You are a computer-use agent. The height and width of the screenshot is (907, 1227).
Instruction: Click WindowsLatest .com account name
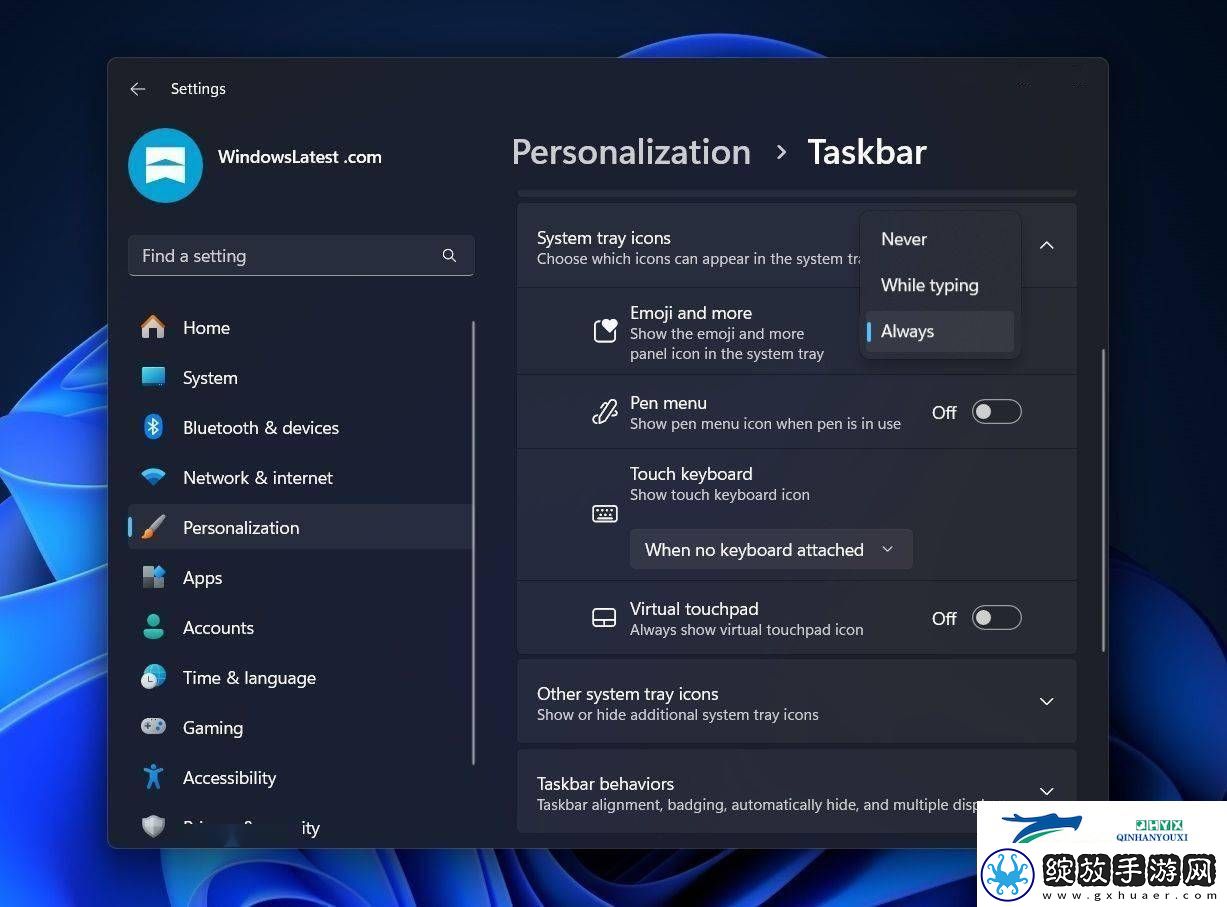300,157
